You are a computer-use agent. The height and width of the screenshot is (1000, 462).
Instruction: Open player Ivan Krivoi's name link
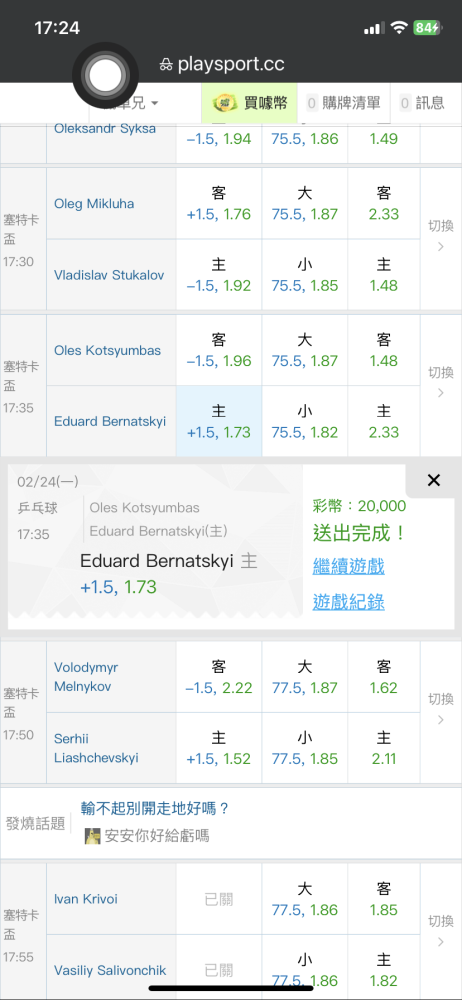pyautogui.click(x=86, y=899)
